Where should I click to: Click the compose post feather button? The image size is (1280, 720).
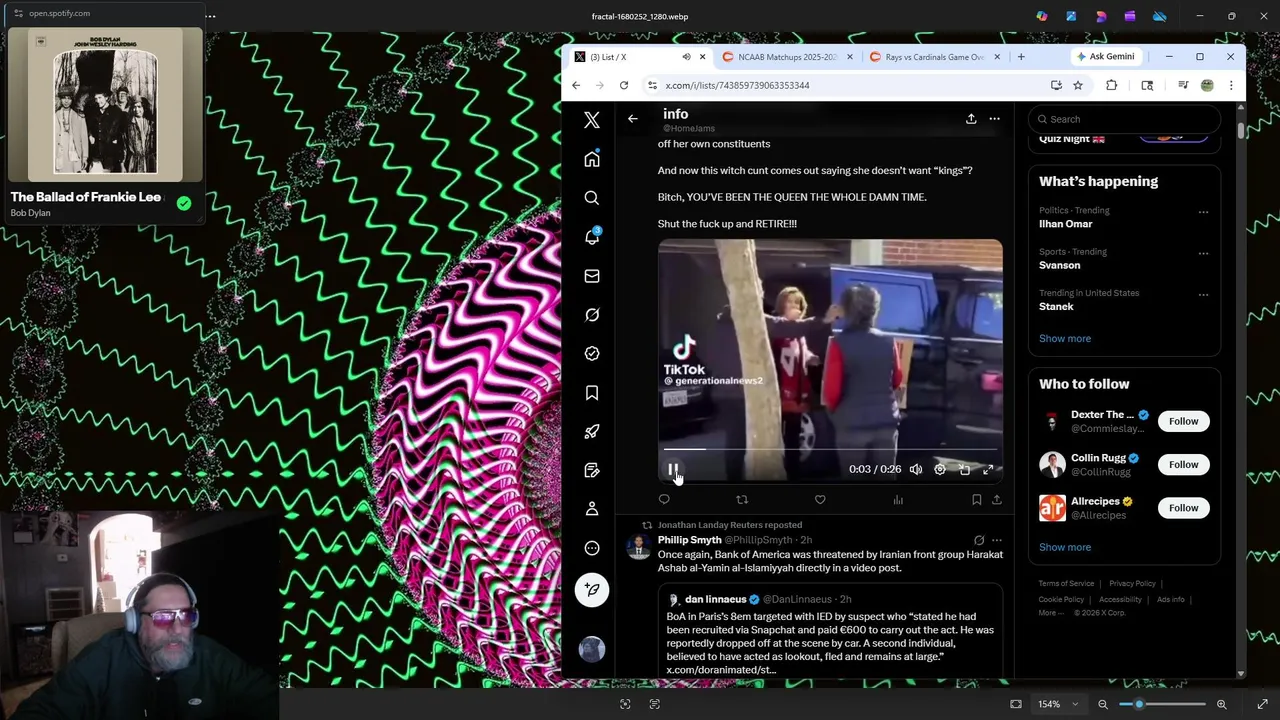[592, 590]
